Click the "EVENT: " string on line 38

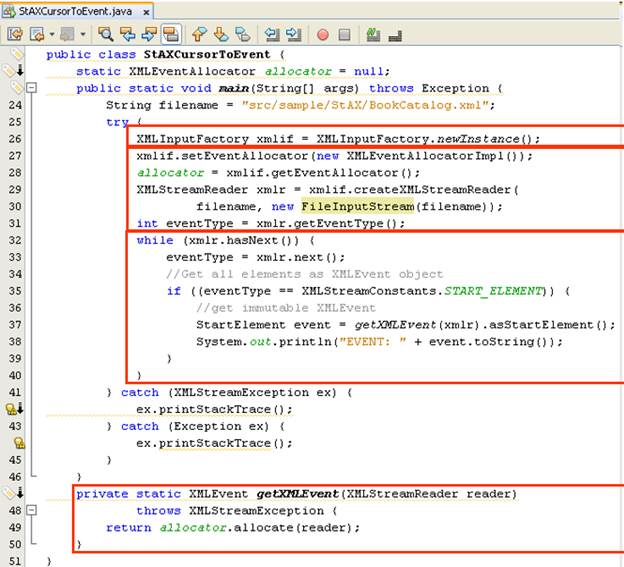coord(371,341)
